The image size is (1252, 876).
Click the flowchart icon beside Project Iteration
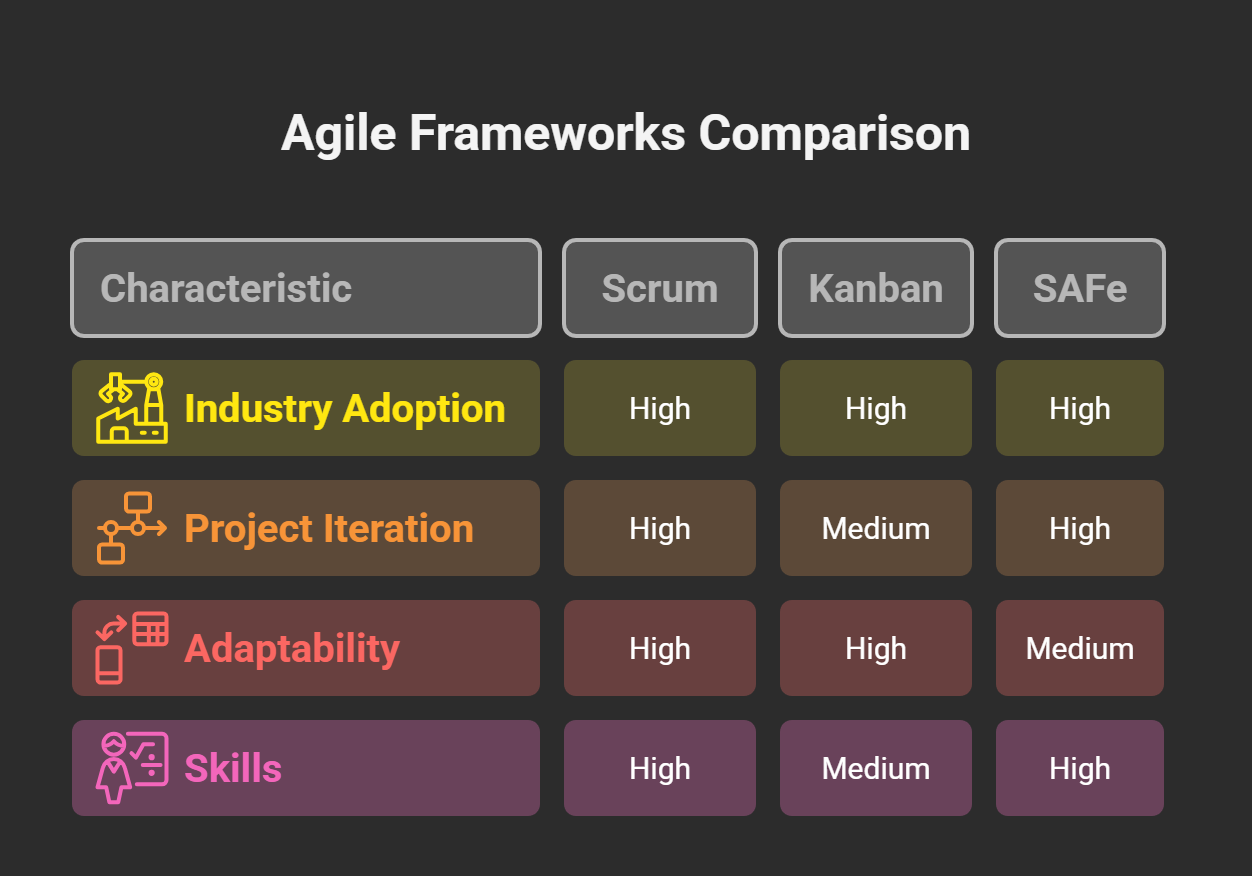click(x=132, y=528)
